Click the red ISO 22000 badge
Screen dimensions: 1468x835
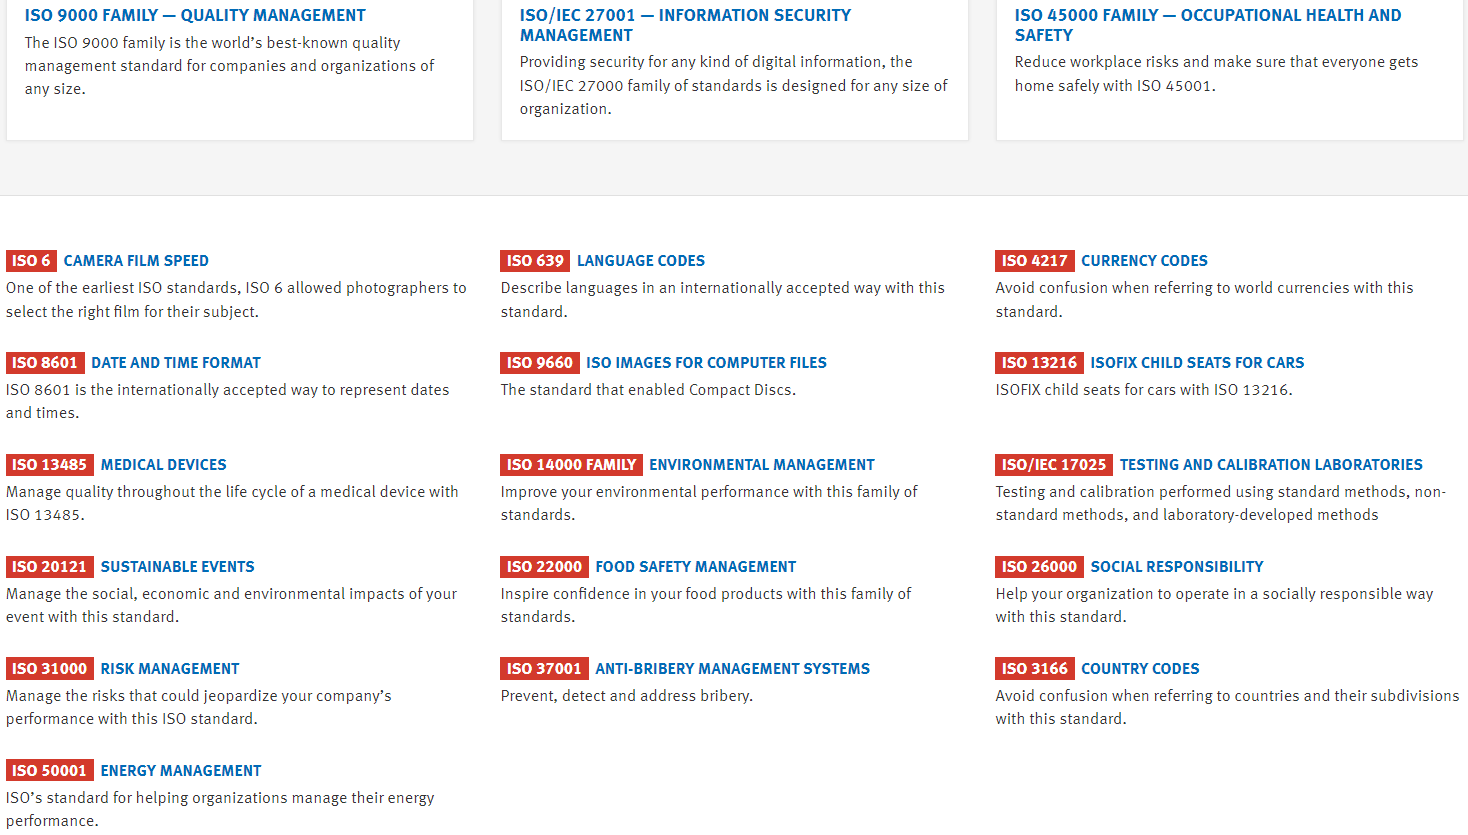tap(545, 567)
